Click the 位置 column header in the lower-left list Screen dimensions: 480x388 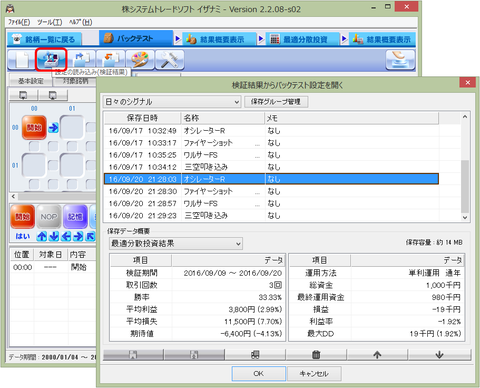[x=22, y=255]
